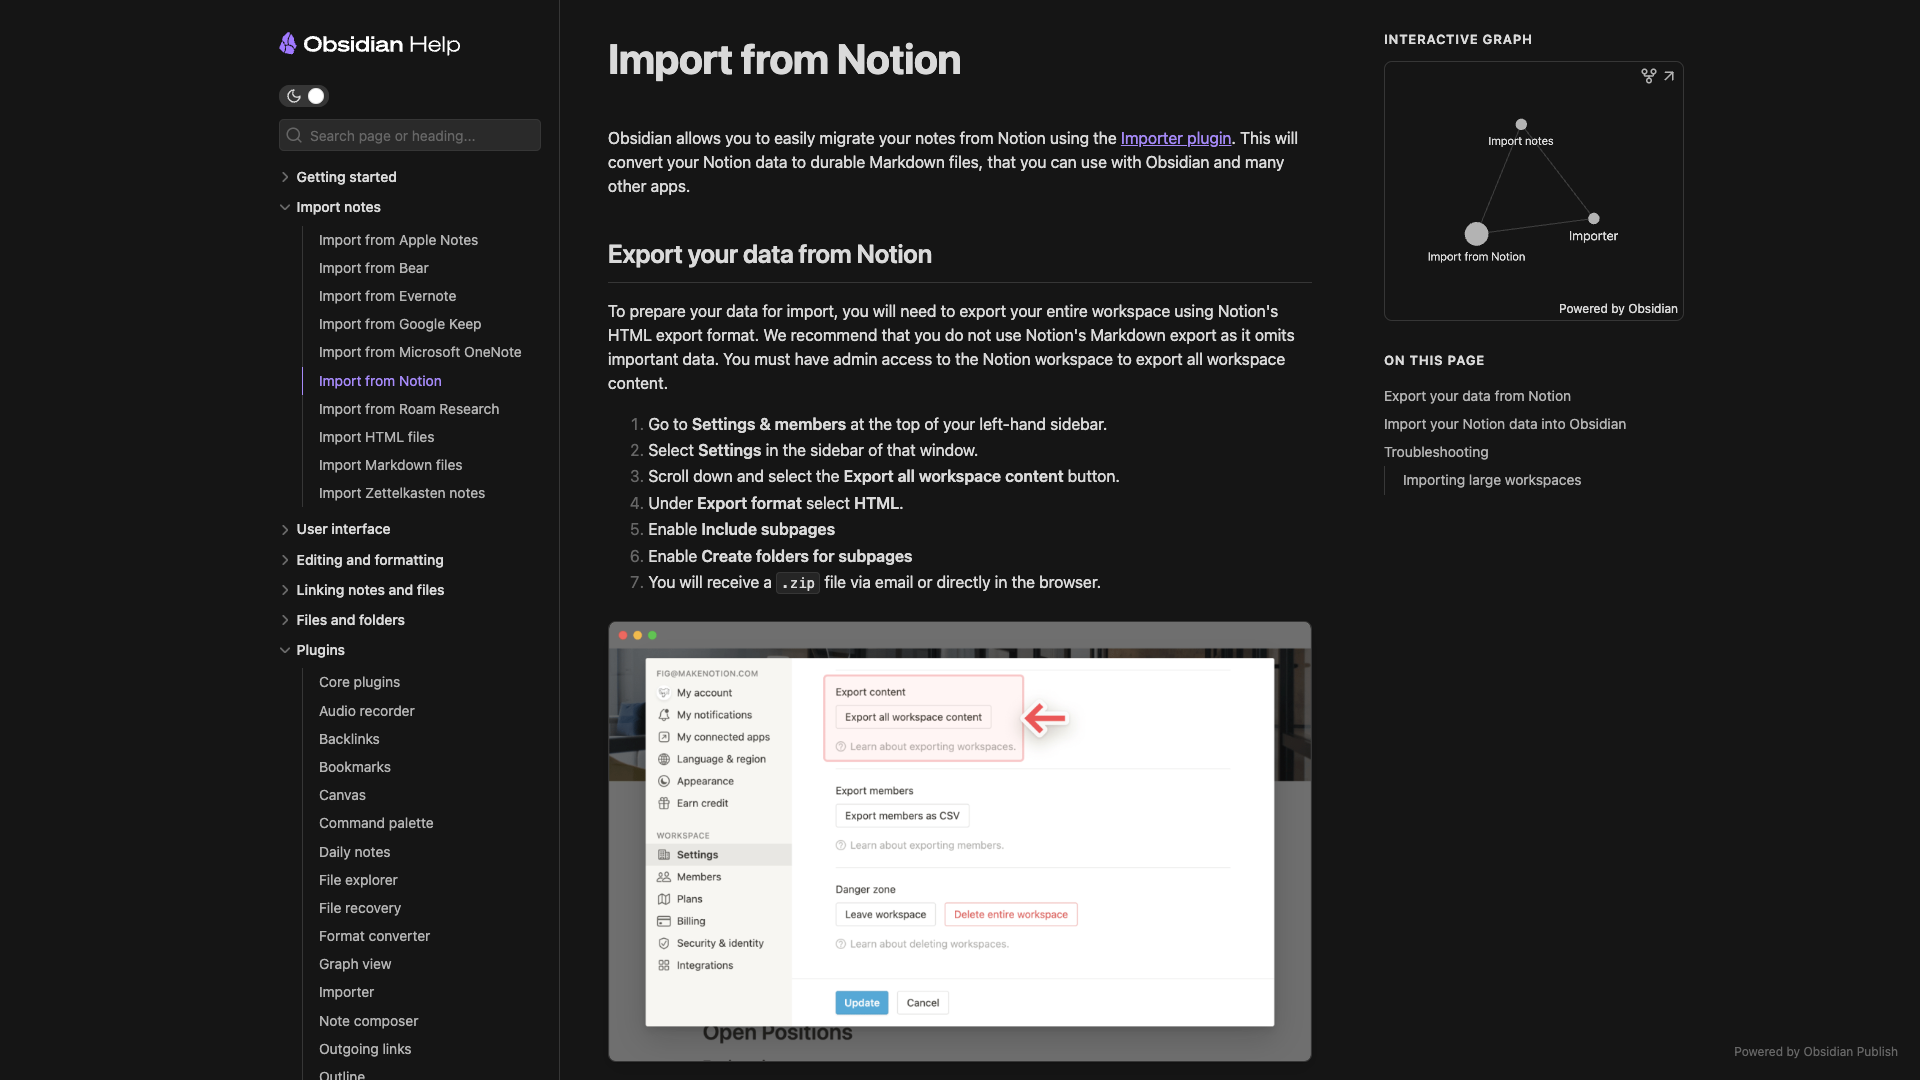Screen dimensions: 1920x1080
Task: Collapse the Import notes section
Action: click(285, 207)
